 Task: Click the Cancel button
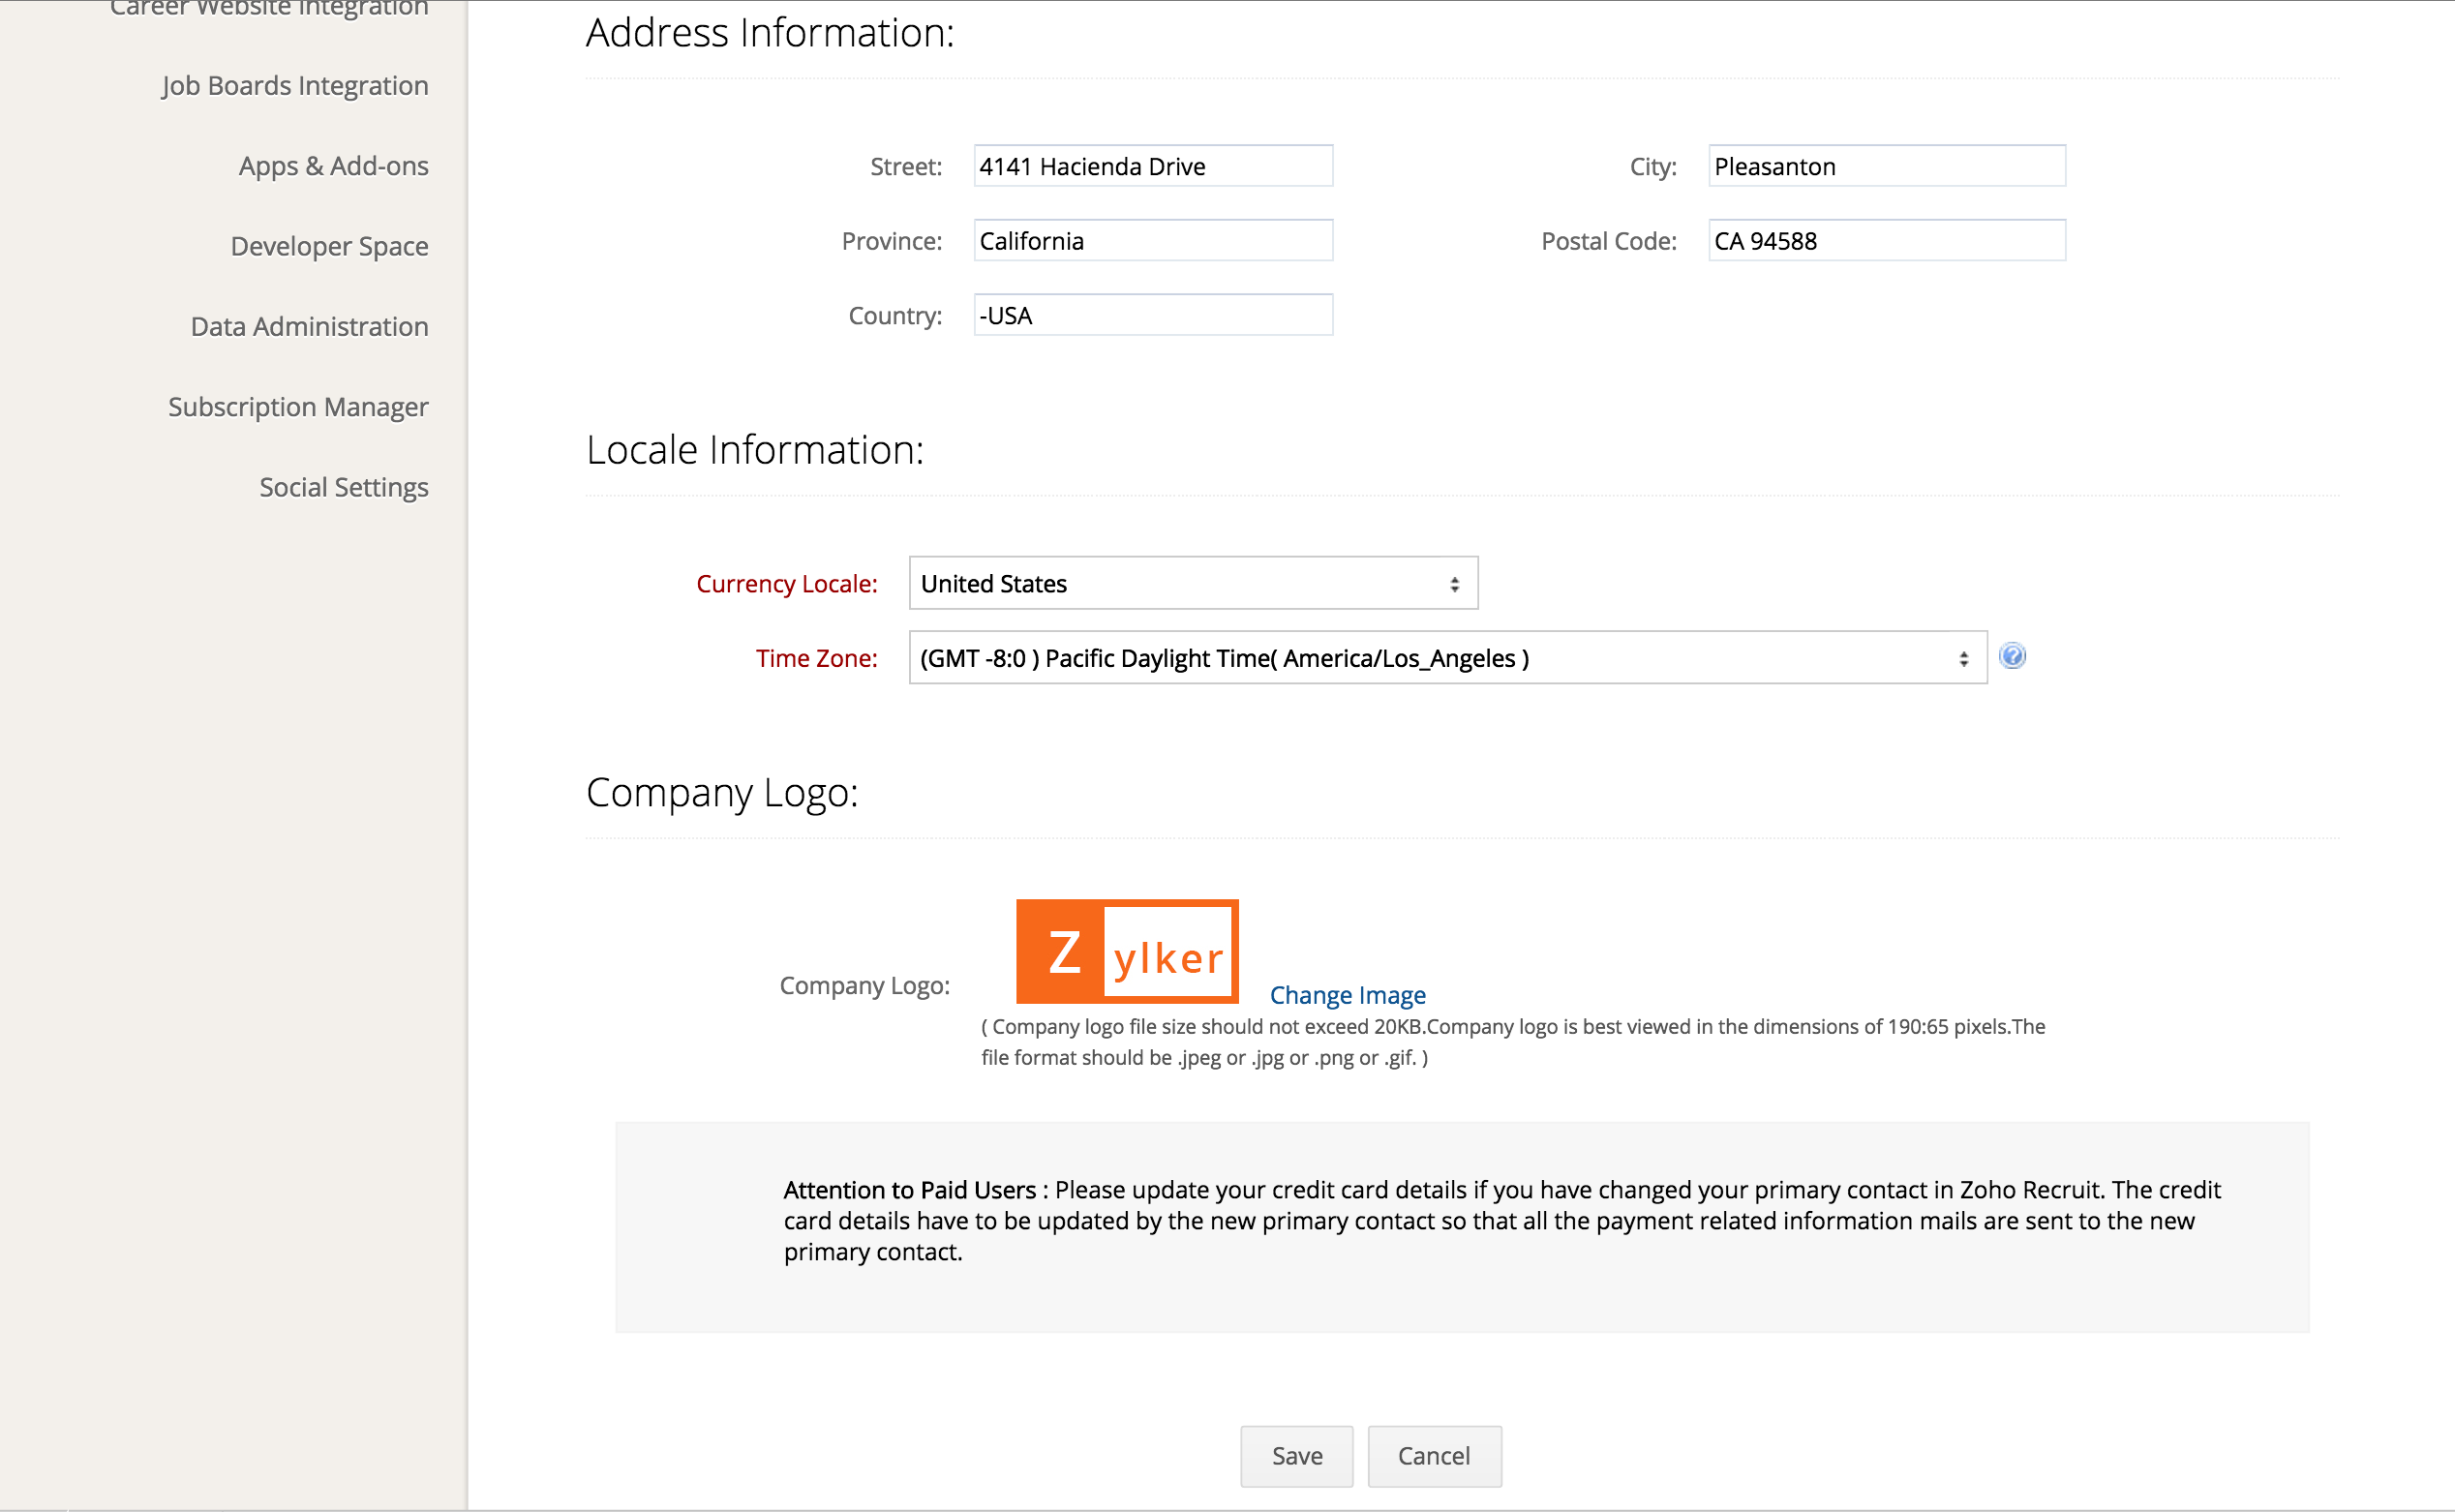(1433, 1456)
